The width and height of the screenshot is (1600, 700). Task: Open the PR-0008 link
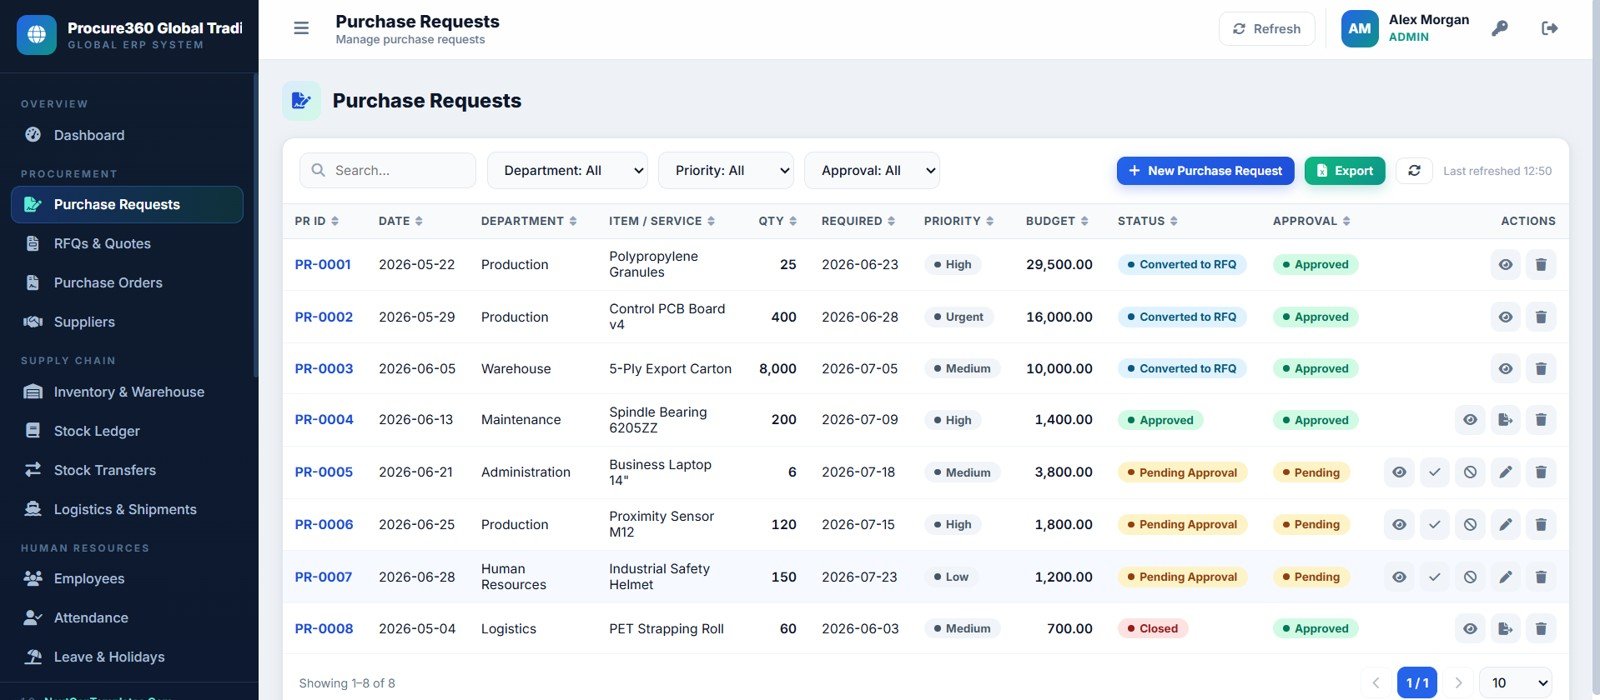click(x=324, y=629)
